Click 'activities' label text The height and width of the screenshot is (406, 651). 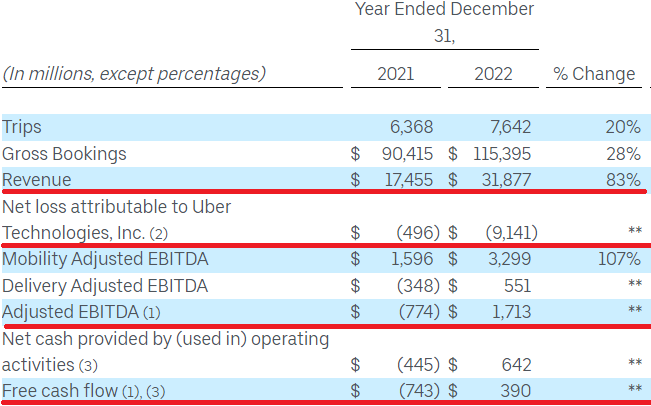(38, 365)
